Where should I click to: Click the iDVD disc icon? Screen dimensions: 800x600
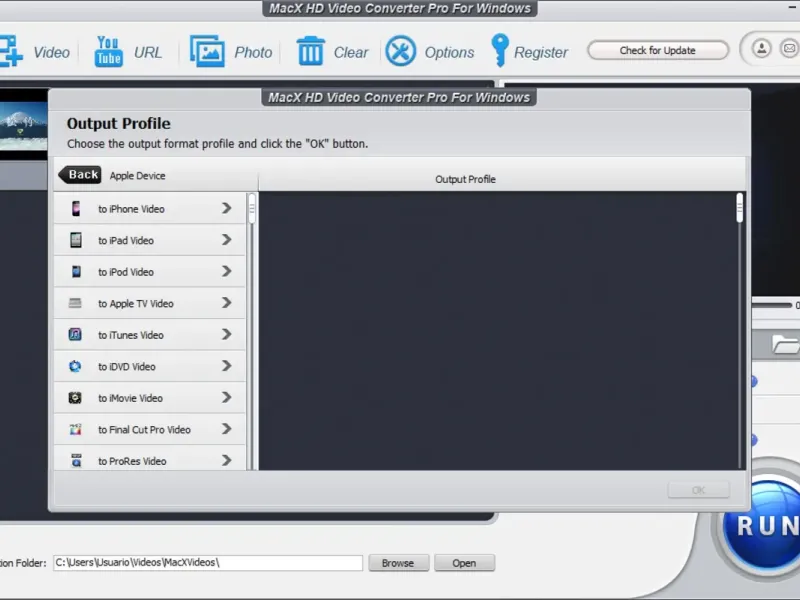[x=75, y=366]
